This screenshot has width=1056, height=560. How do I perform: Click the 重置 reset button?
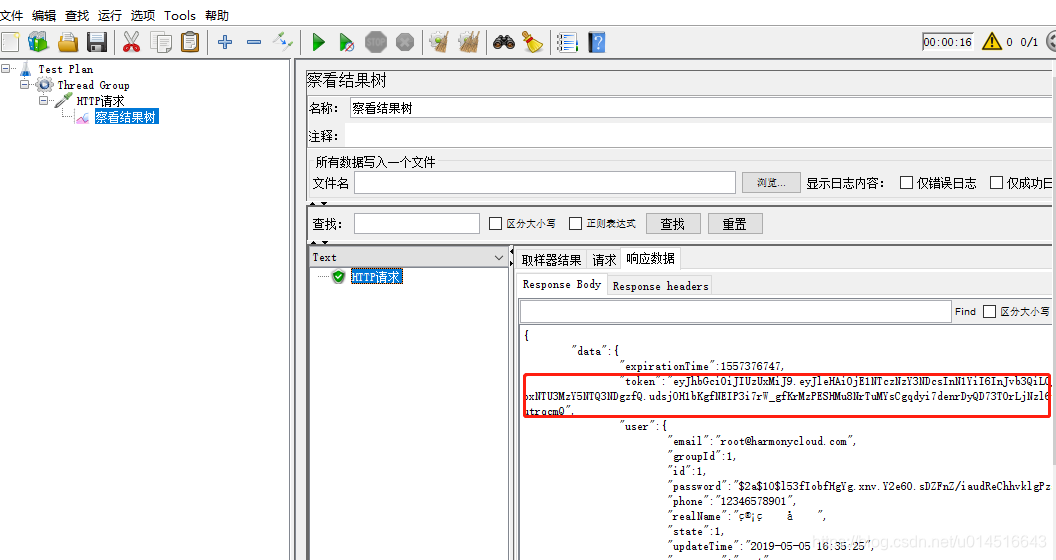point(735,223)
